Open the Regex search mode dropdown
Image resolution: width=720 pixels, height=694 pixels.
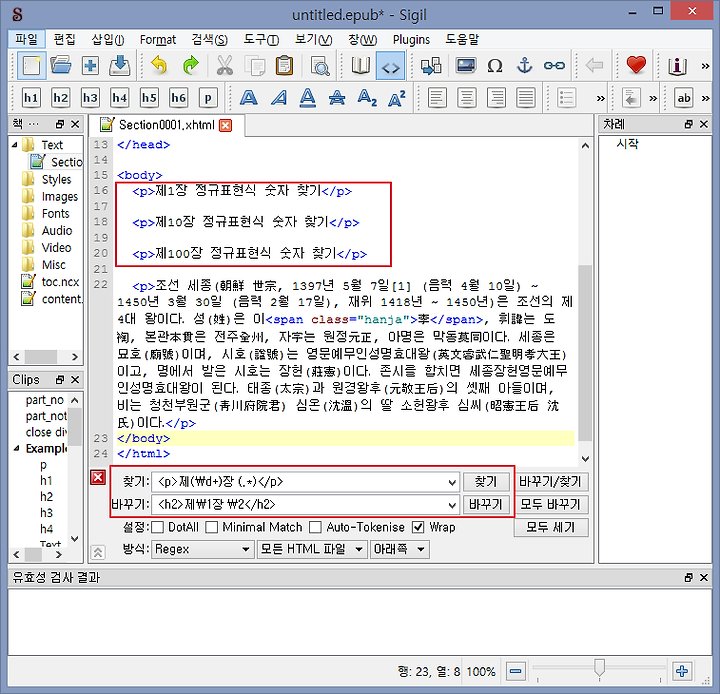pos(202,549)
